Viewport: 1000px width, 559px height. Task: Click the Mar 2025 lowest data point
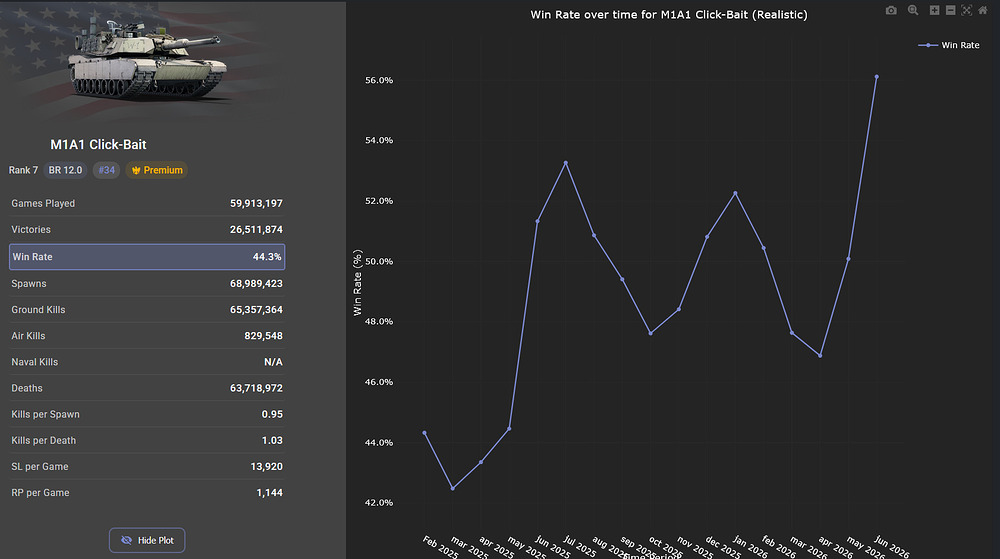(x=453, y=489)
